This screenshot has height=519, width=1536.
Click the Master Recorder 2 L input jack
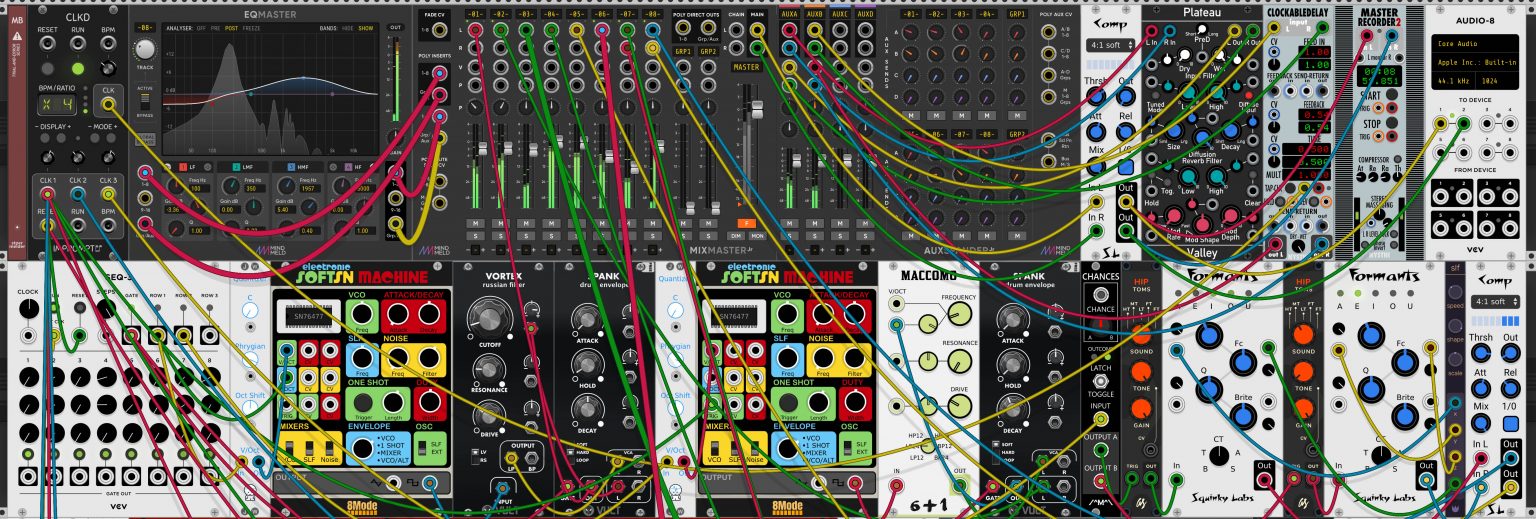click(x=1369, y=36)
